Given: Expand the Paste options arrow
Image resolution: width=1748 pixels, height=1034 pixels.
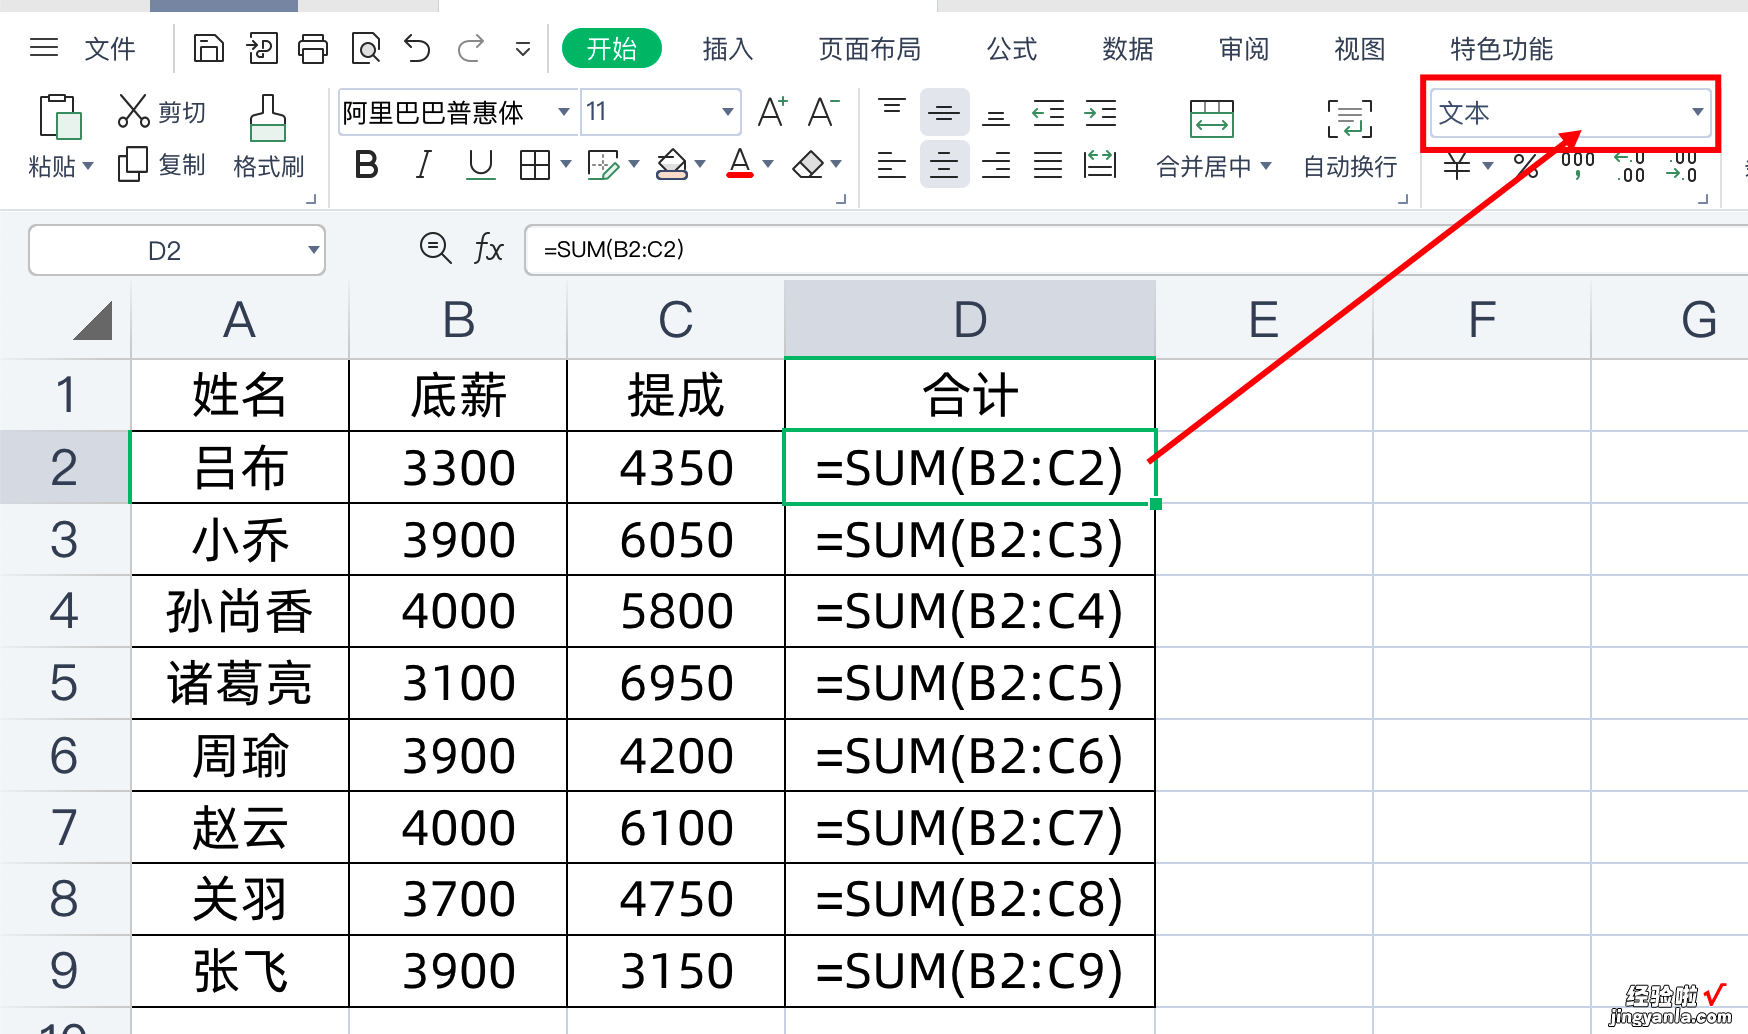Looking at the screenshot, I should (x=88, y=166).
